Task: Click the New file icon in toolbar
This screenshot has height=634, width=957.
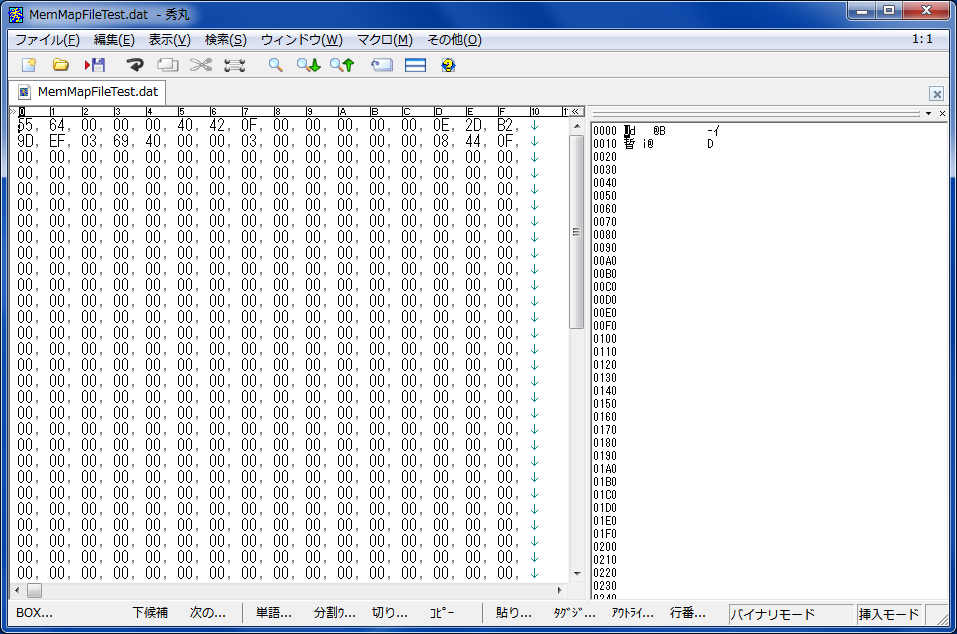Action: click(x=29, y=65)
